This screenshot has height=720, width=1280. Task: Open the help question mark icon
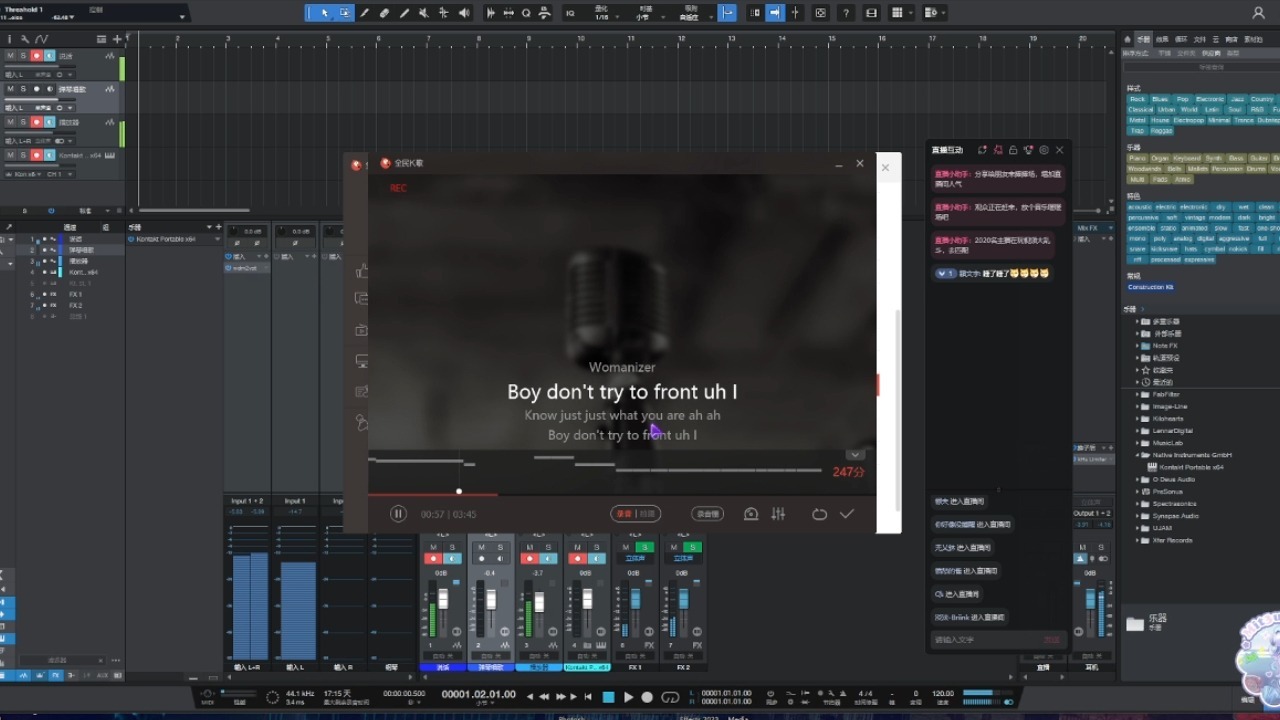tap(847, 13)
